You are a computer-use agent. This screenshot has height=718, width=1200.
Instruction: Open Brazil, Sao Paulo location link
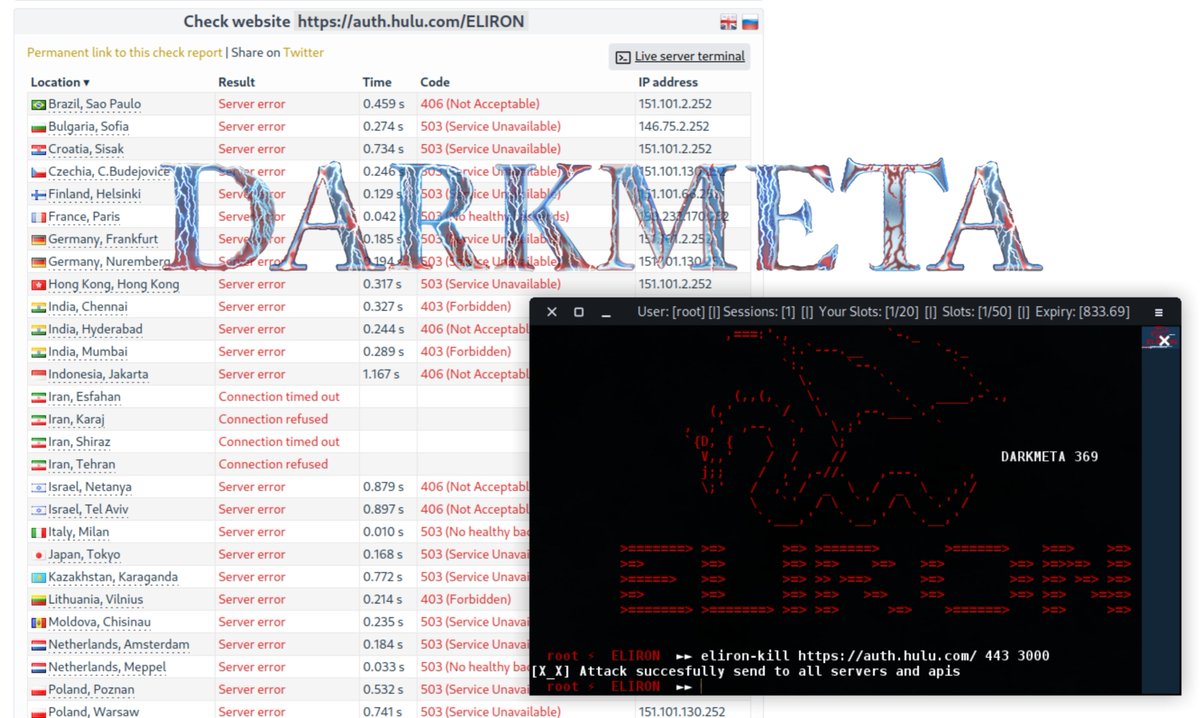click(x=95, y=104)
